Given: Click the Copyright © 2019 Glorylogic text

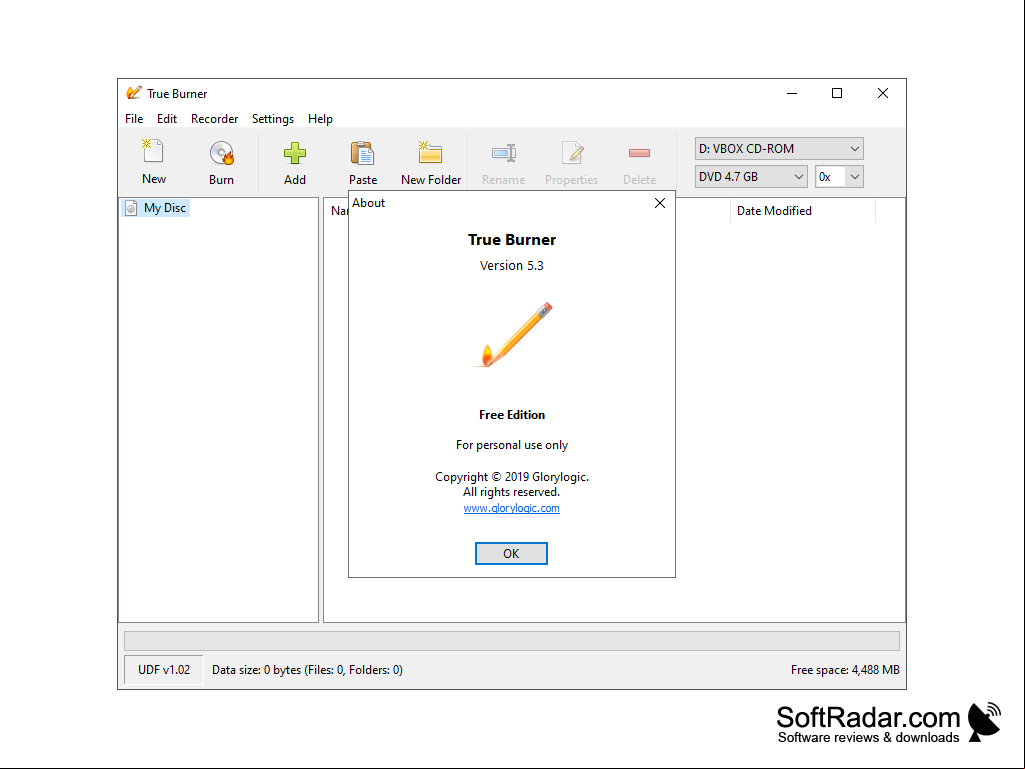Looking at the screenshot, I should (x=512, y=477).
